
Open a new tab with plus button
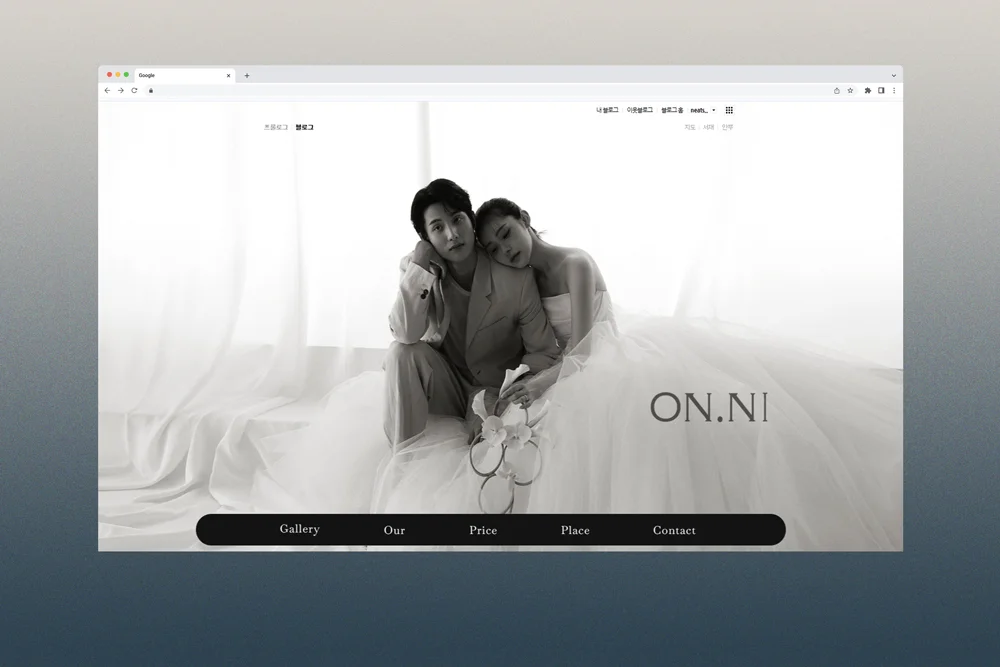[247, 75]
